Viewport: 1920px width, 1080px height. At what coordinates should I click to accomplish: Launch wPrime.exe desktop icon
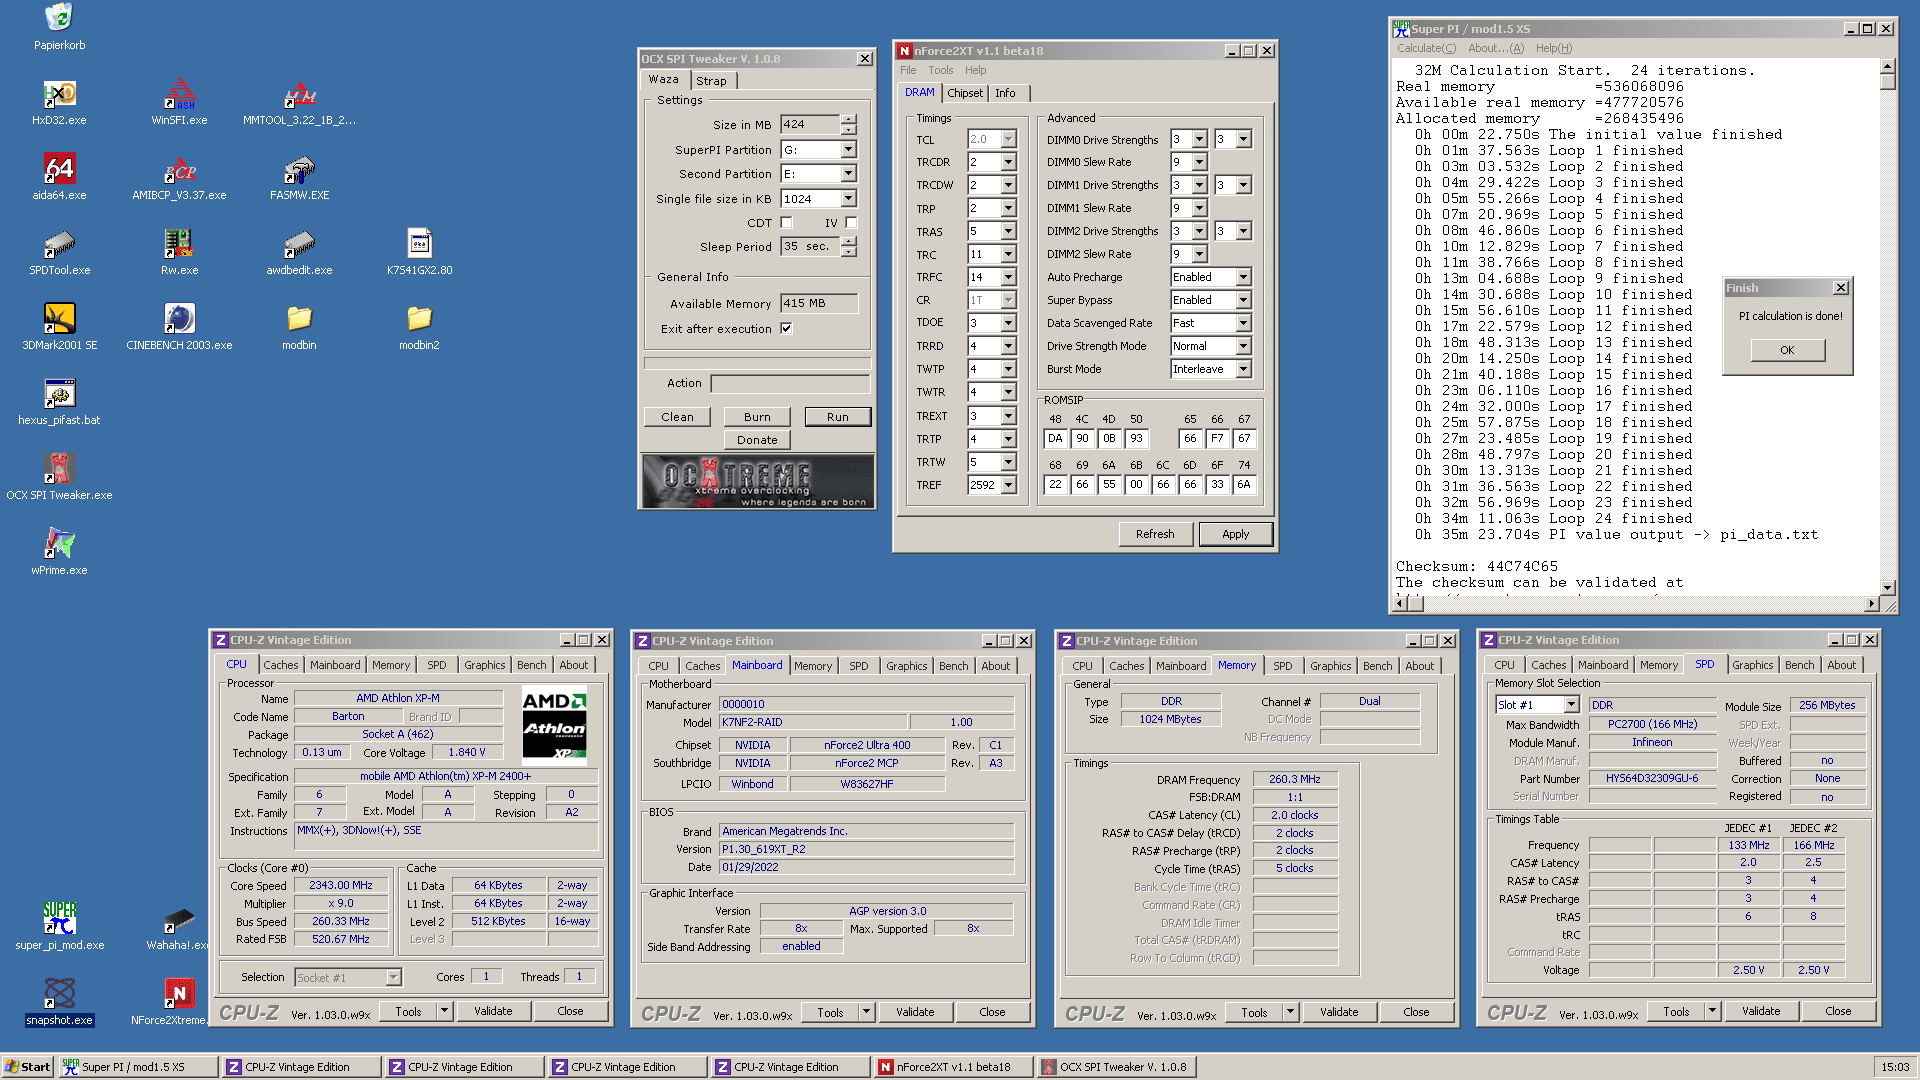(x=59, y=544)
